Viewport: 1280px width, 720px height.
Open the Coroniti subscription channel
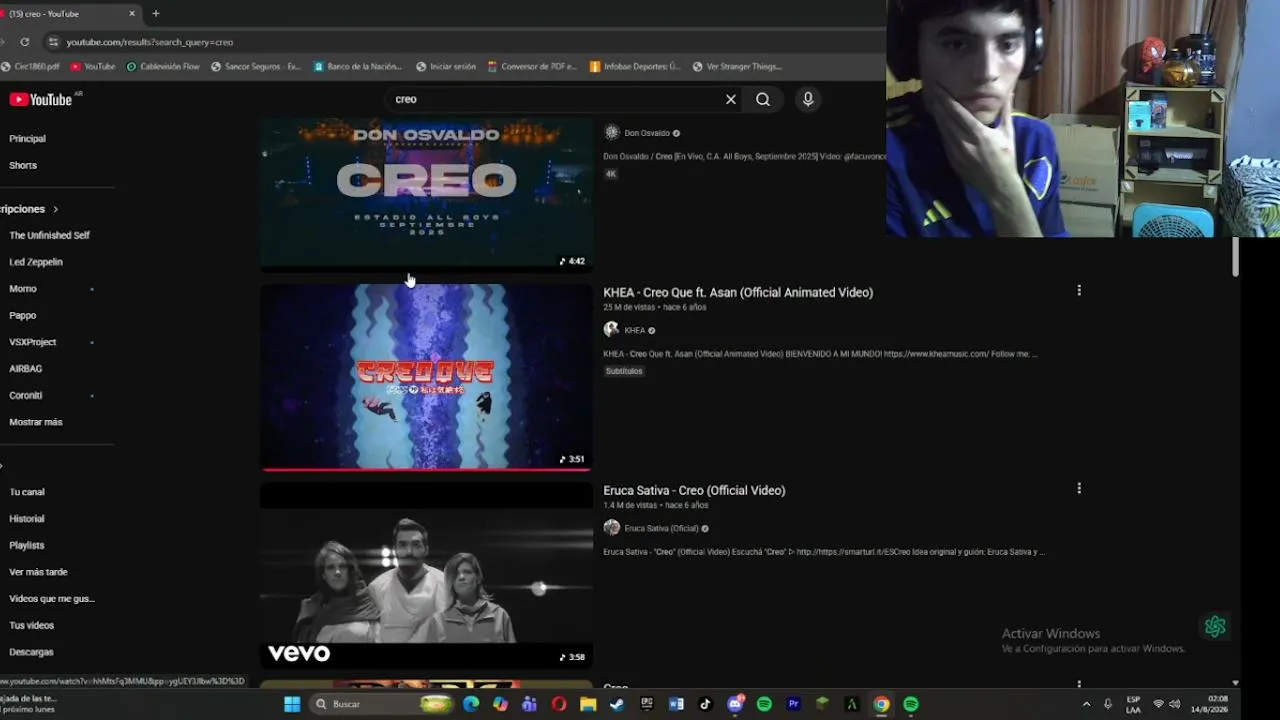point(26,395)
